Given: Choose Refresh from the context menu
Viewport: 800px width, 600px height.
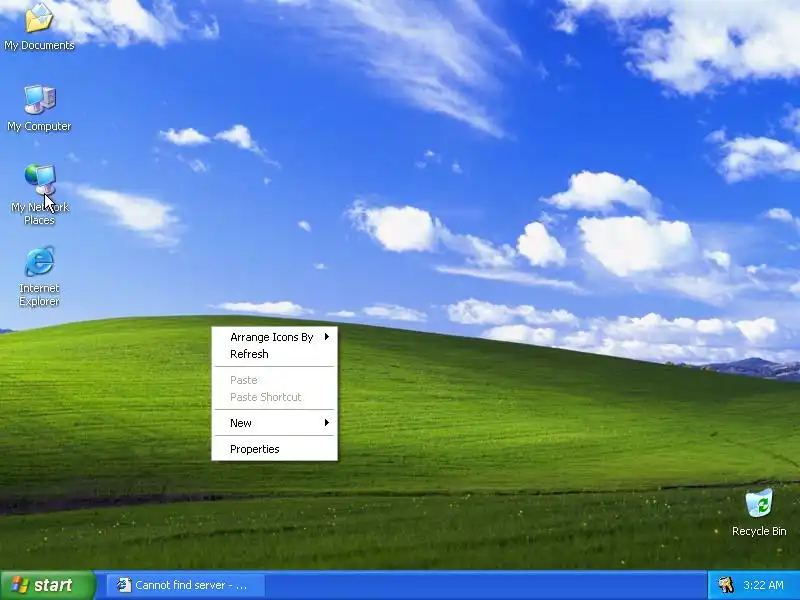Looking at the screenshot, I should click(274, 354).
